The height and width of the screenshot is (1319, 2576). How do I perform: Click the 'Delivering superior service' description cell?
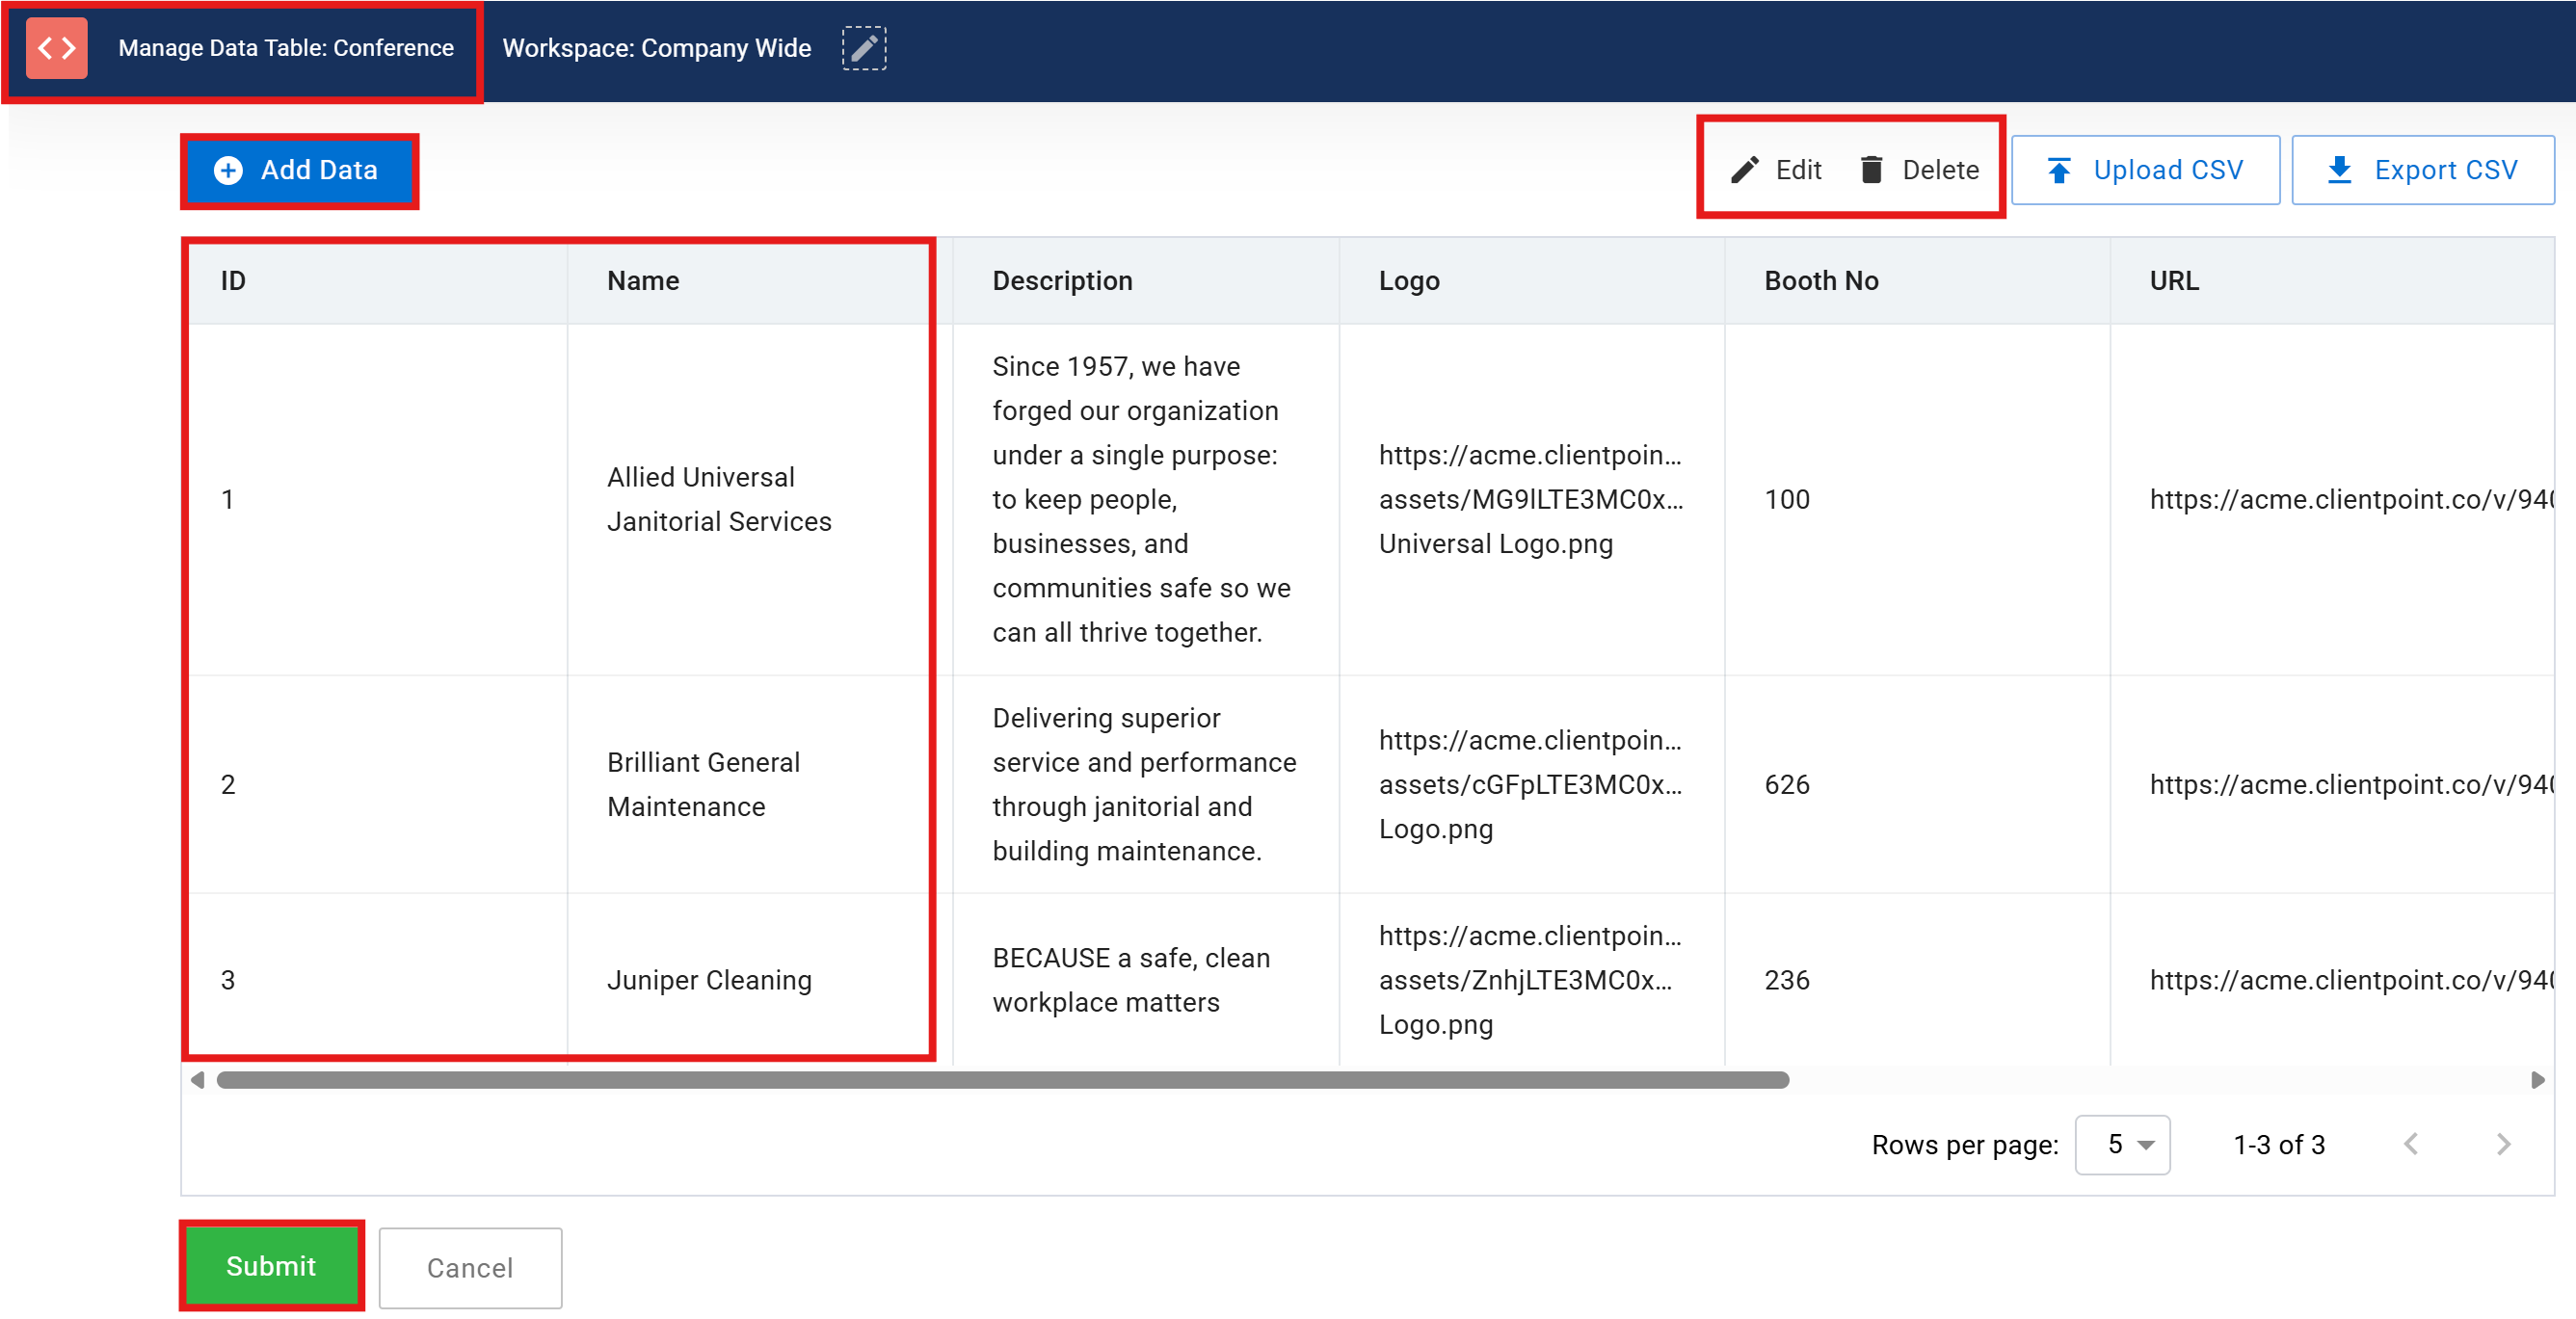[1146, 784]
